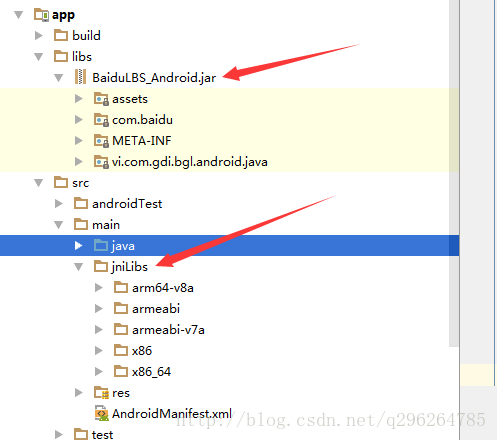The image size is (497, 440).
Task: Expand the assets package
Action: click(x=79, y=99)
